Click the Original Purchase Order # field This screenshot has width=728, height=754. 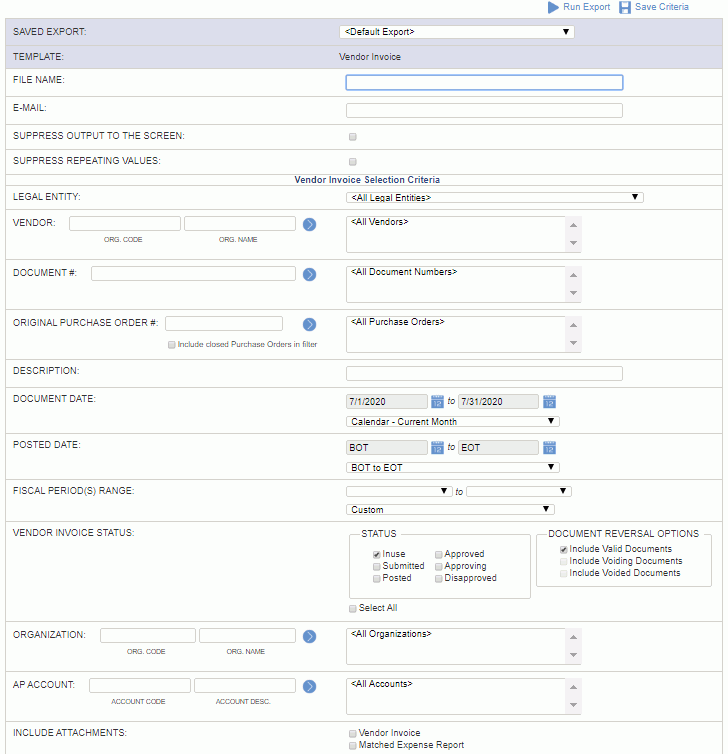(224, 323)
